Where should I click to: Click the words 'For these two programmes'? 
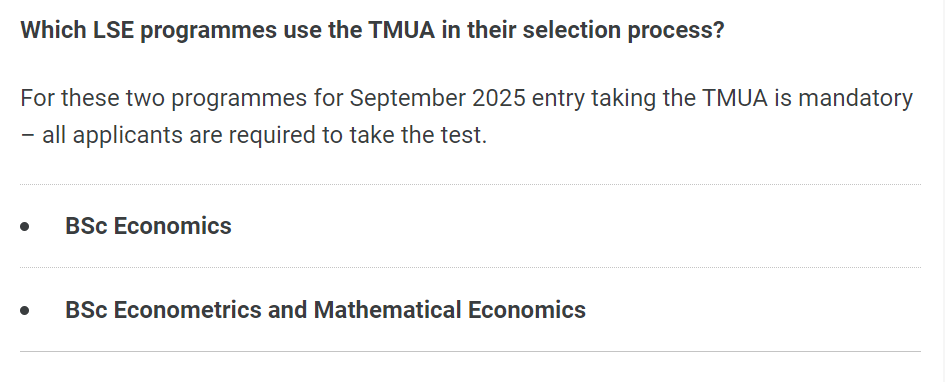click(164, 98)
